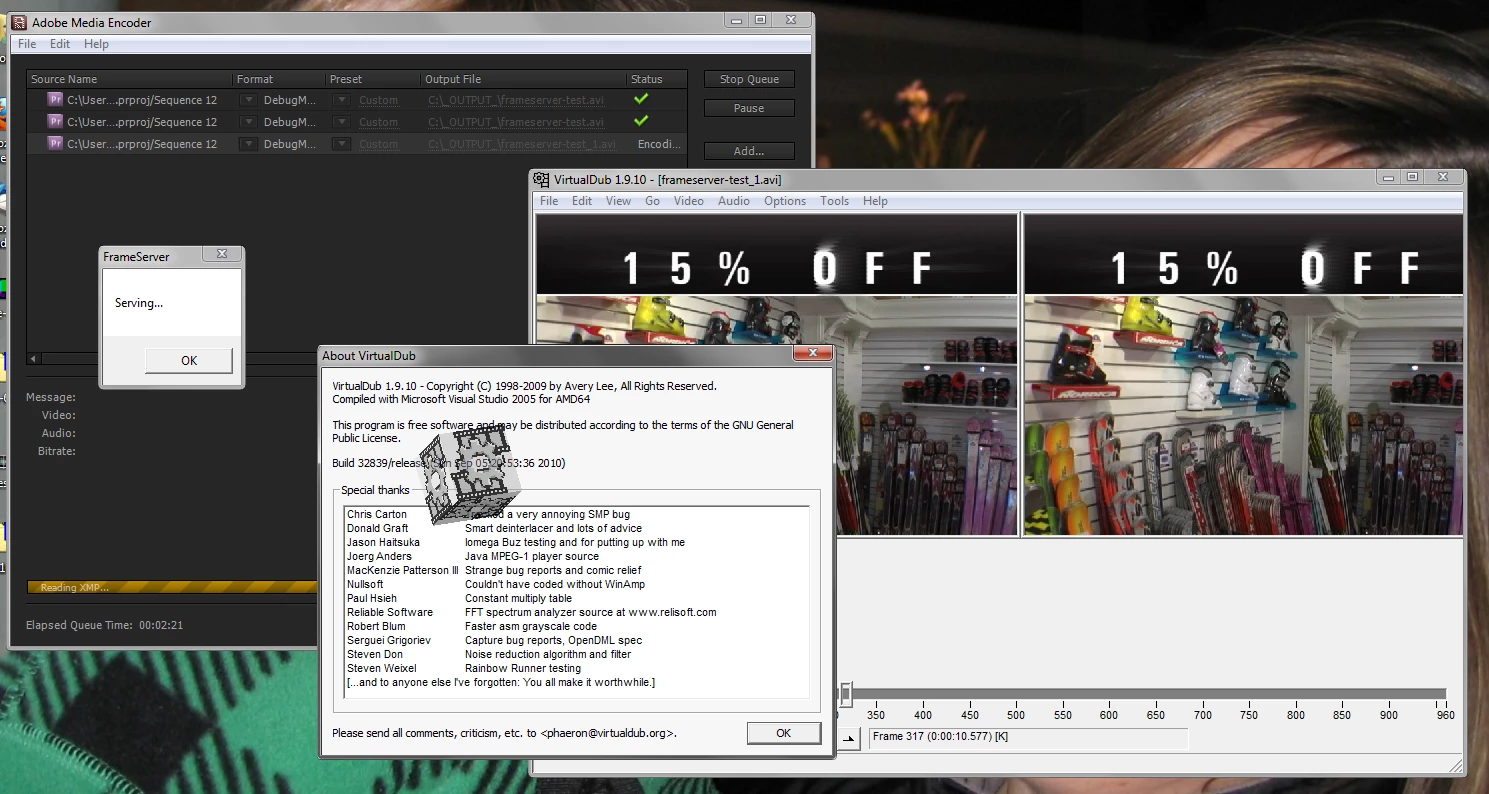Open Format dropdown for the second queue row

point(249,122)
